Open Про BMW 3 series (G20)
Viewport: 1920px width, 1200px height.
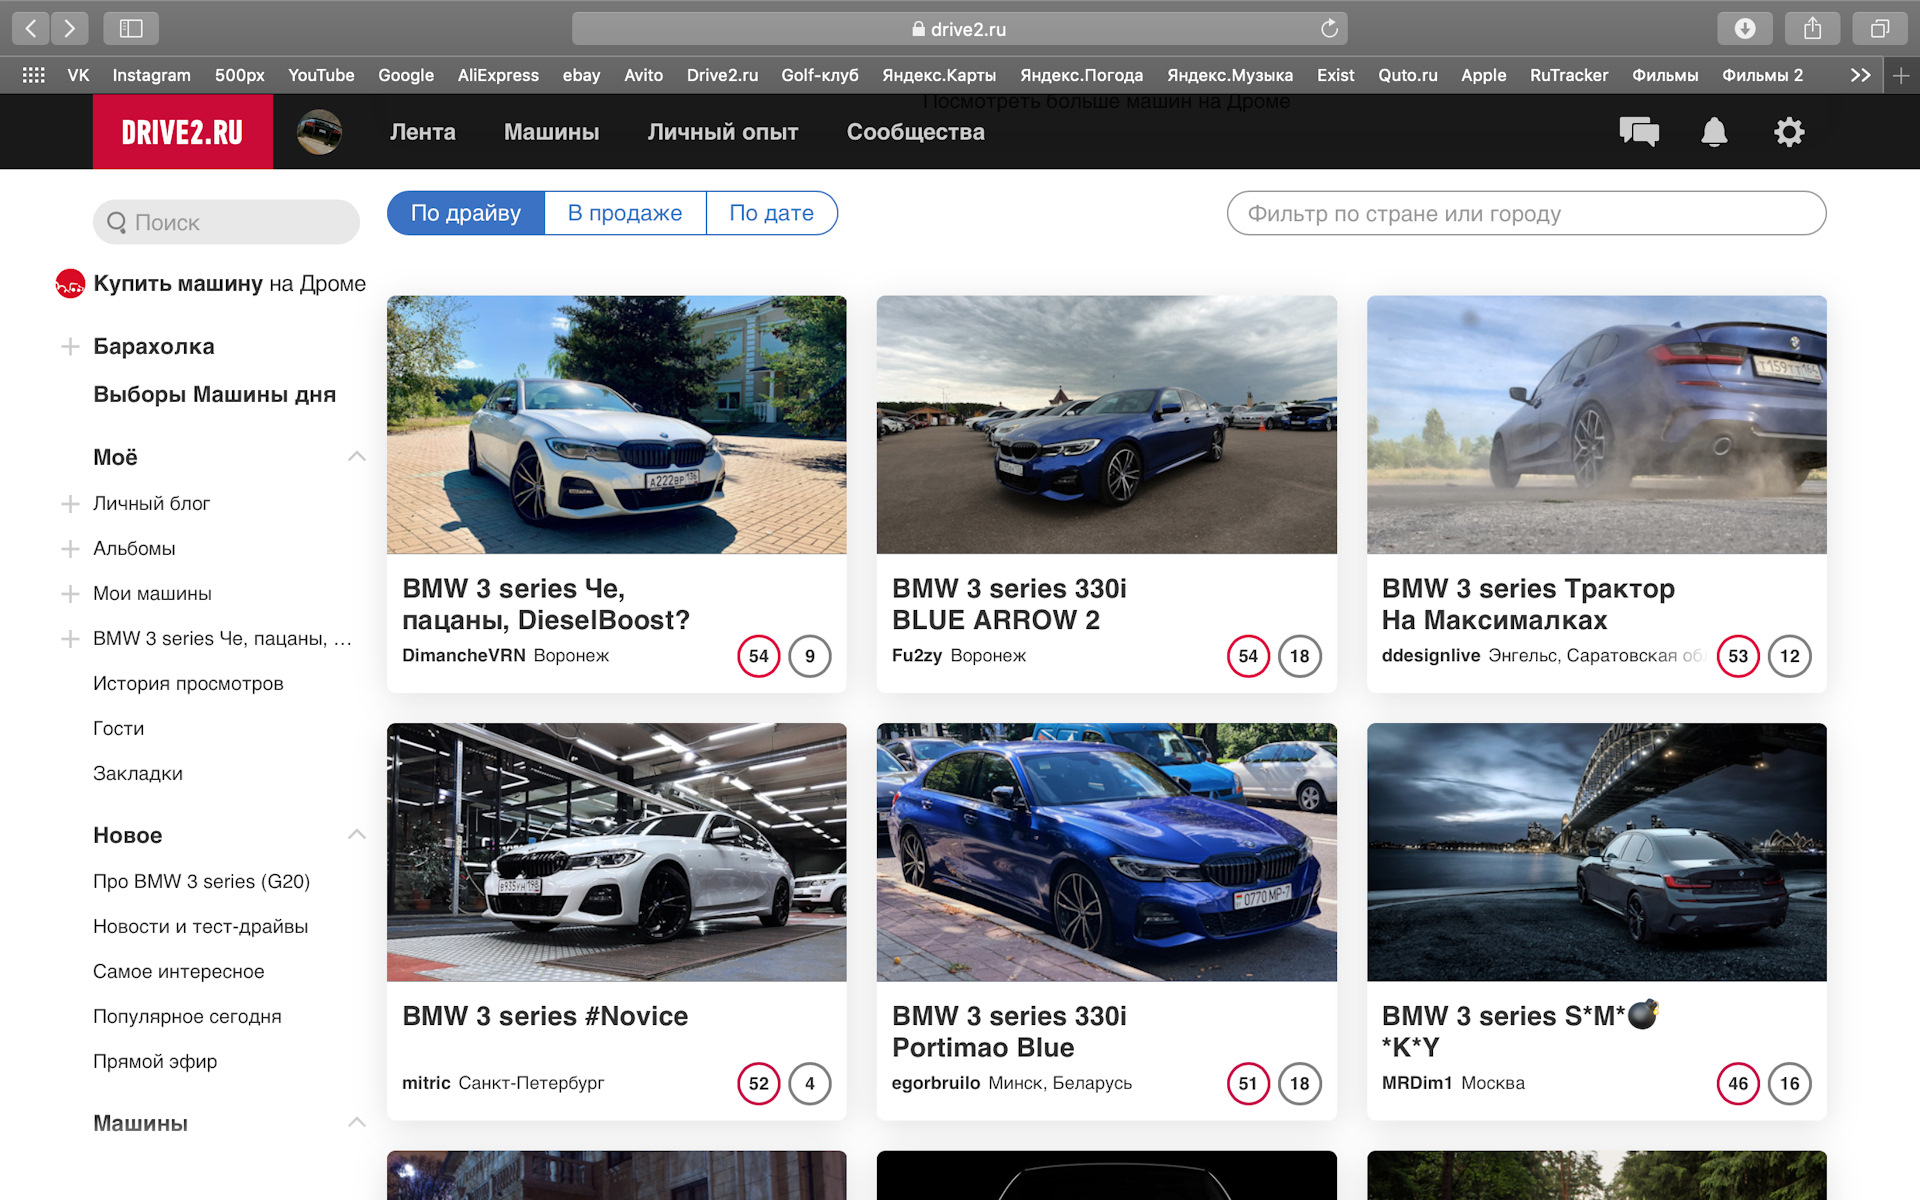[201, 881]
